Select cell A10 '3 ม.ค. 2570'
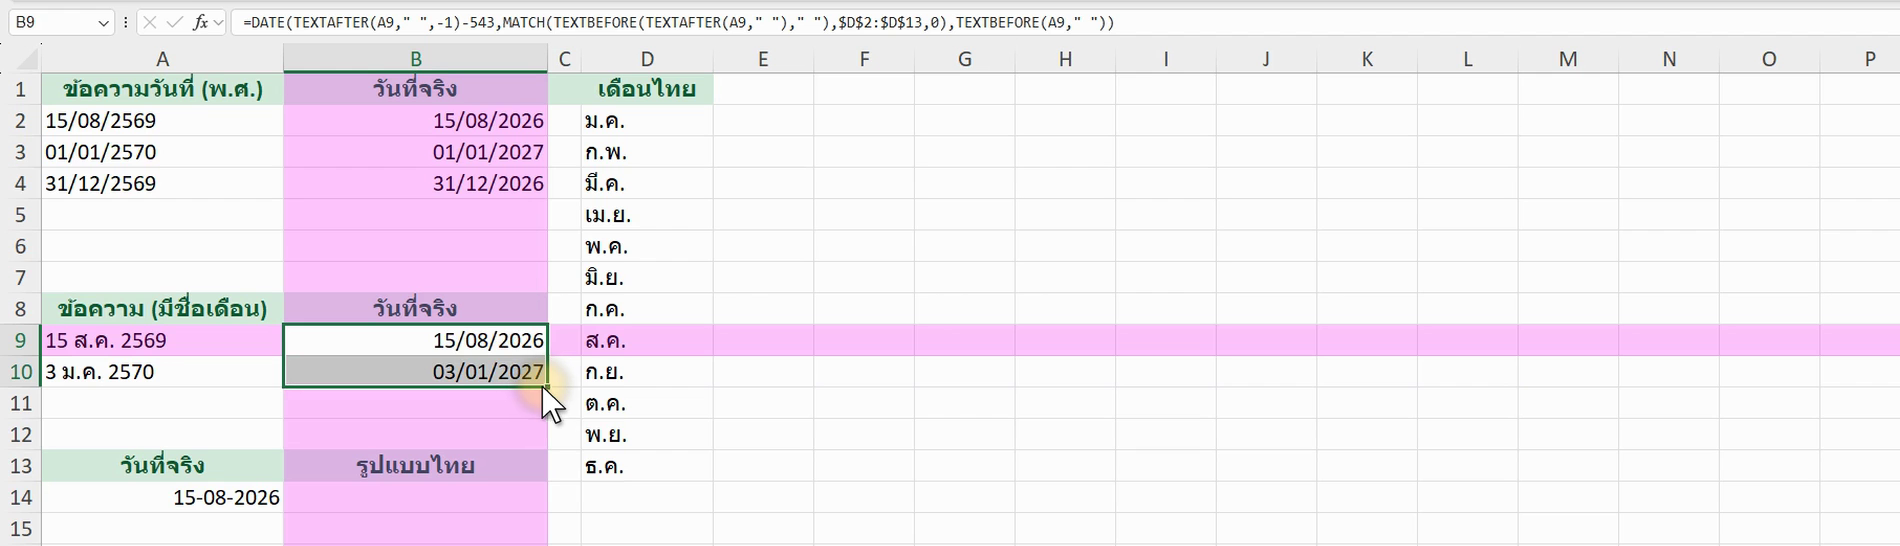The height and width of the screenshot is (546, 1900). pyautogui.click(x=162, y=372)
